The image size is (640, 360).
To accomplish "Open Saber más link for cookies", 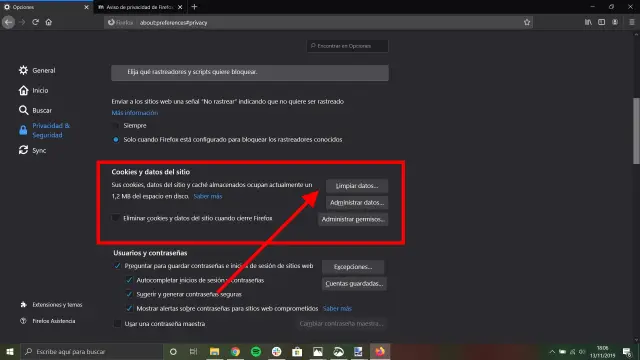I will (208, 196).
